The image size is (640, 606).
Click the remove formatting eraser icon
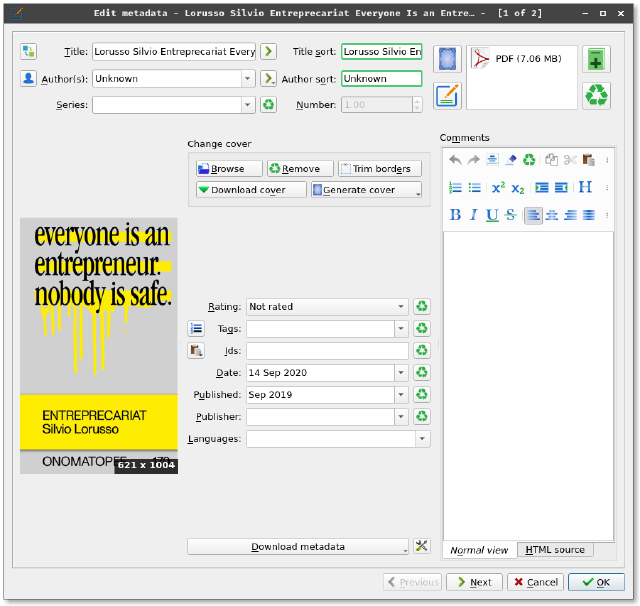tap(511, 160)
